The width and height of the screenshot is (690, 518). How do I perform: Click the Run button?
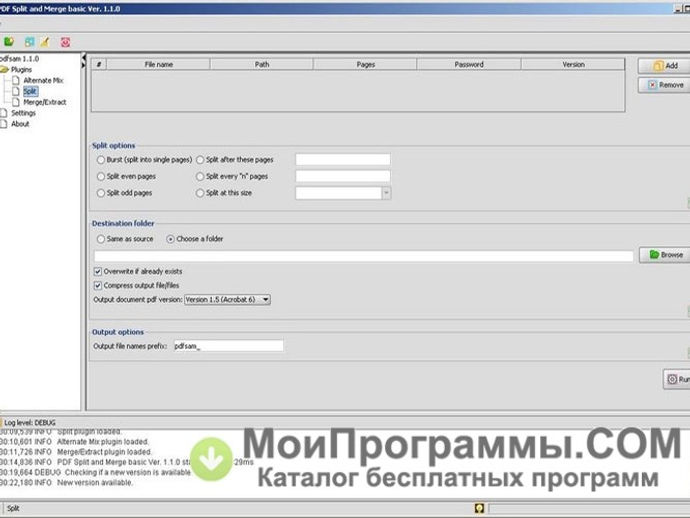677,379
